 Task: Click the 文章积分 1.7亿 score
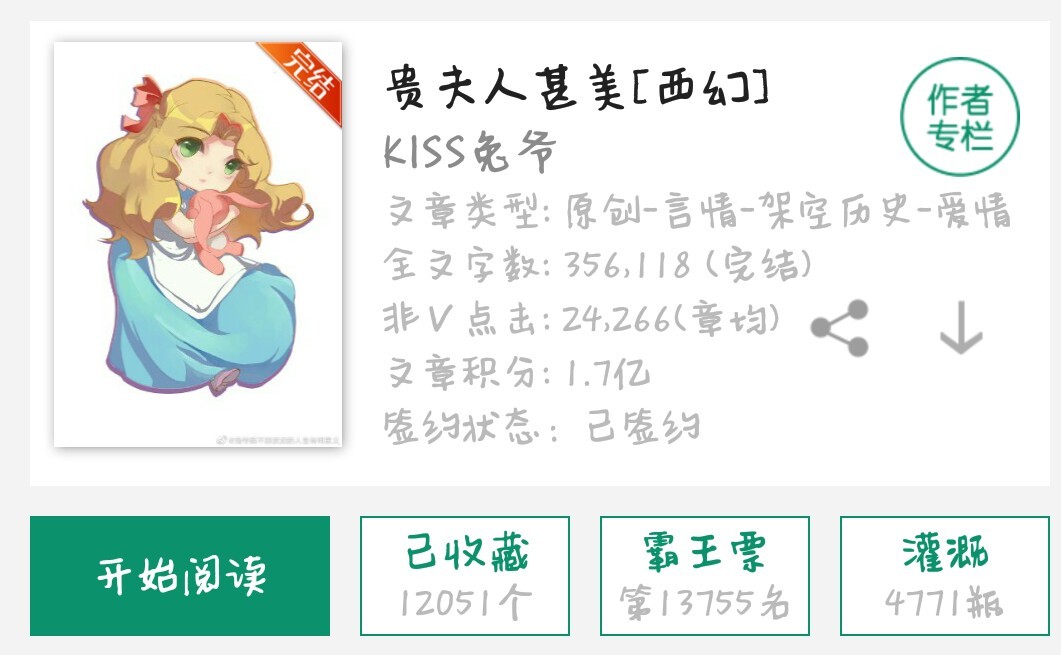pos(518,372)
